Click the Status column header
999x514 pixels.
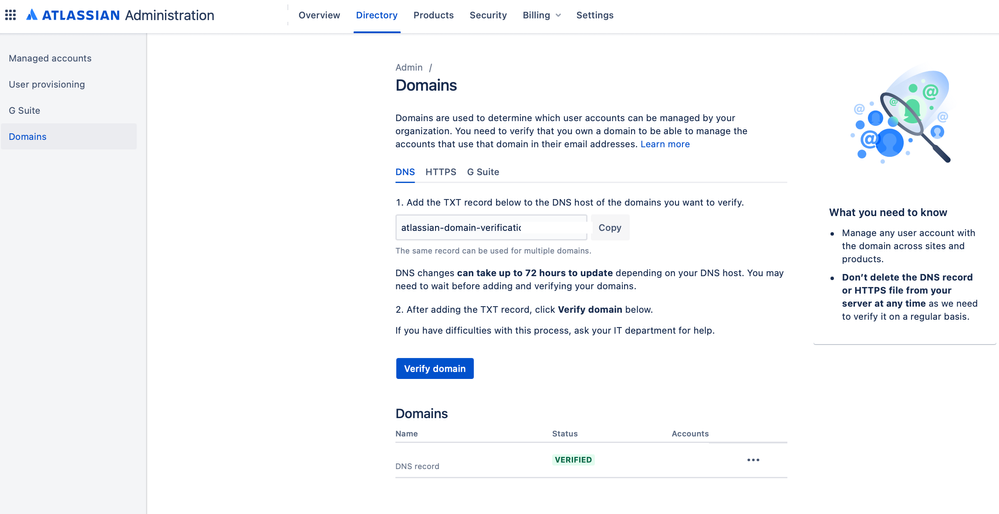point(565,434)
